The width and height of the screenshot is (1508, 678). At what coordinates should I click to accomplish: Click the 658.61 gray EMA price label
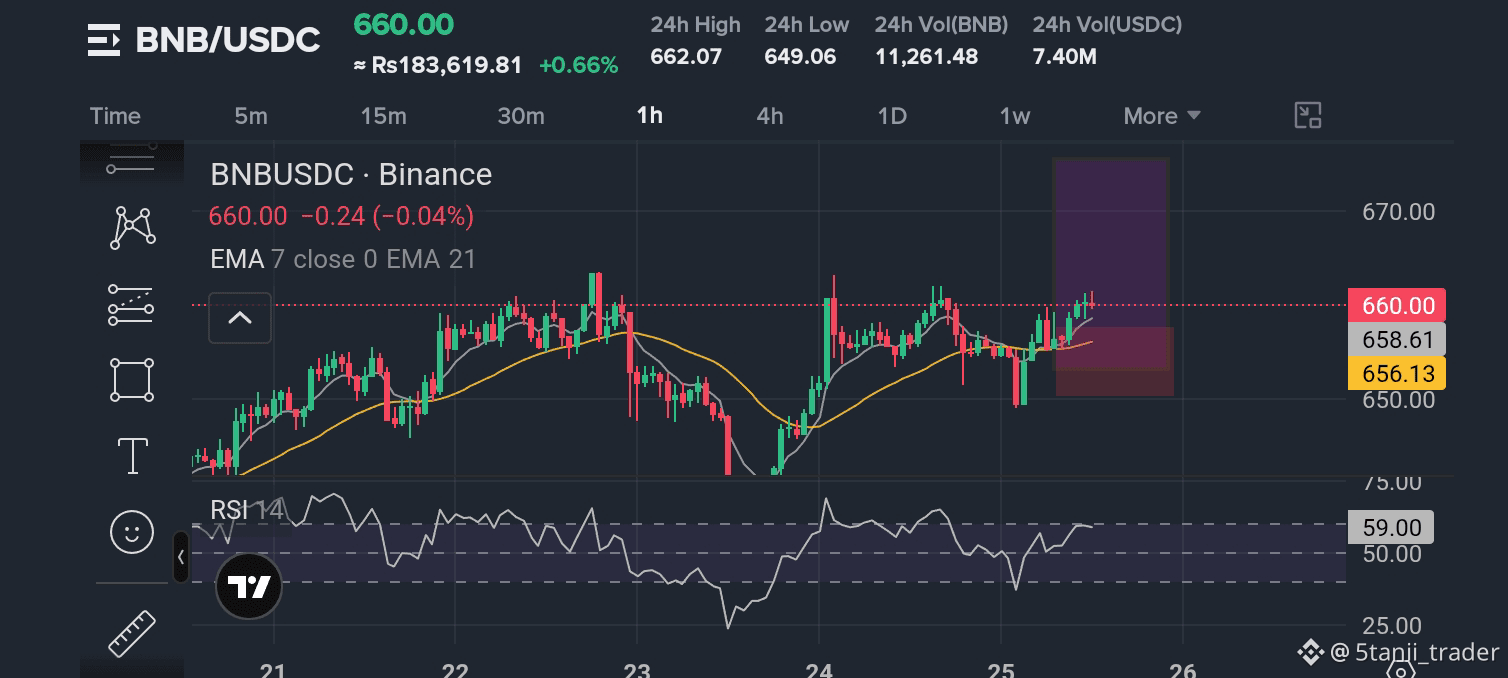(x=1397, y=340)
